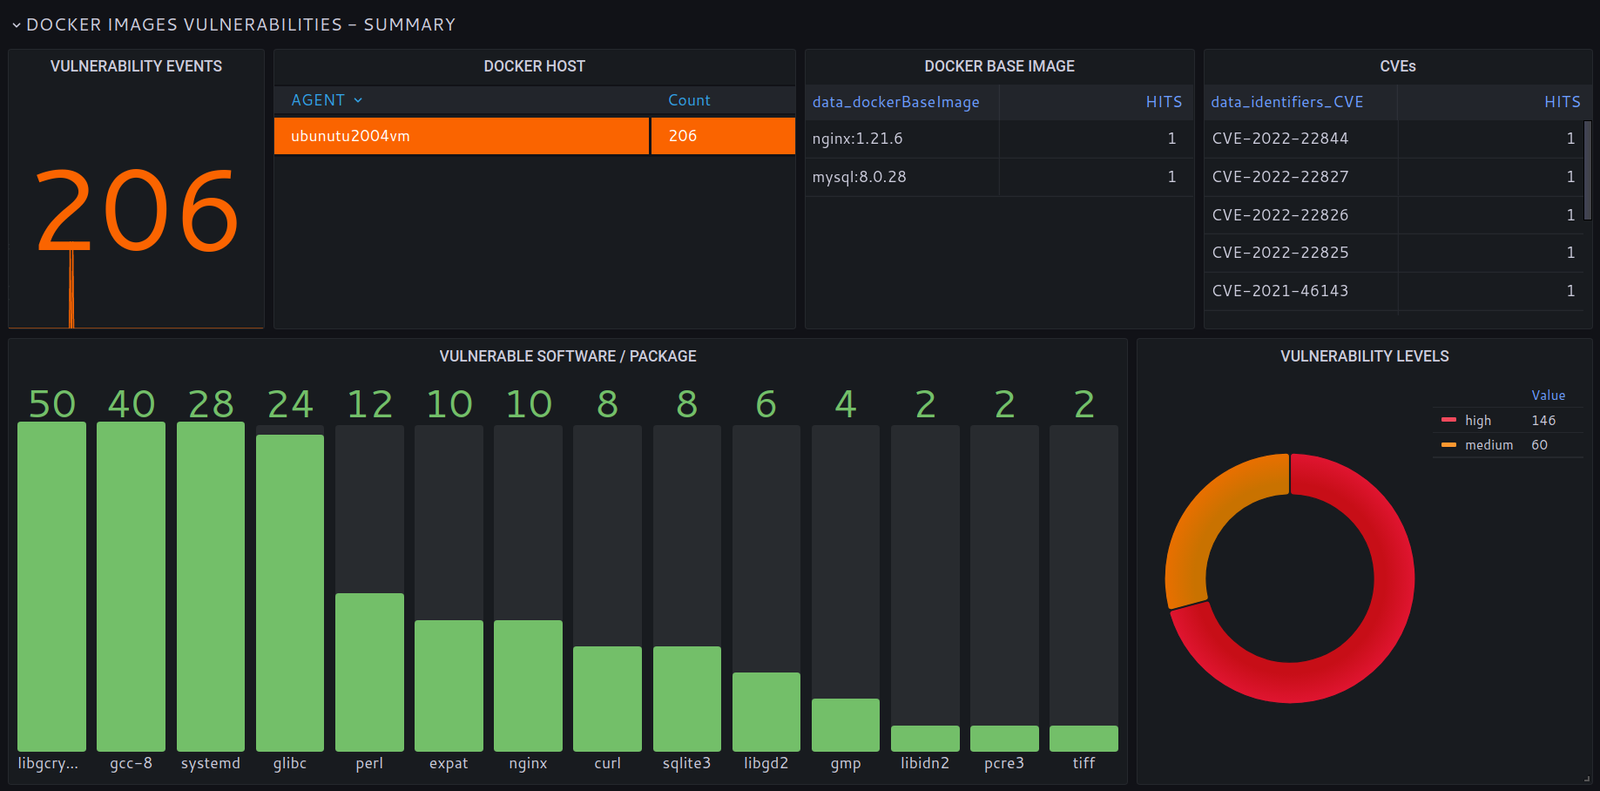Click the CVEs panel vertical scrollbar
This screenshot has width=1600, height=791.
pyautogui.click(x=1587, y=170)
